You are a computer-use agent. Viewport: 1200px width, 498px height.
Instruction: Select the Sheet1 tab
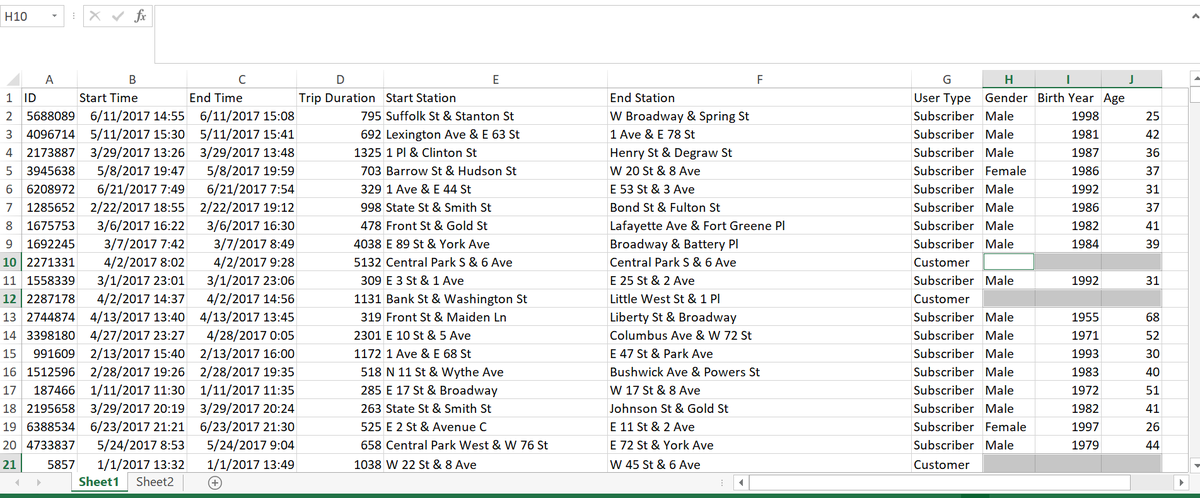pos(99,482)
